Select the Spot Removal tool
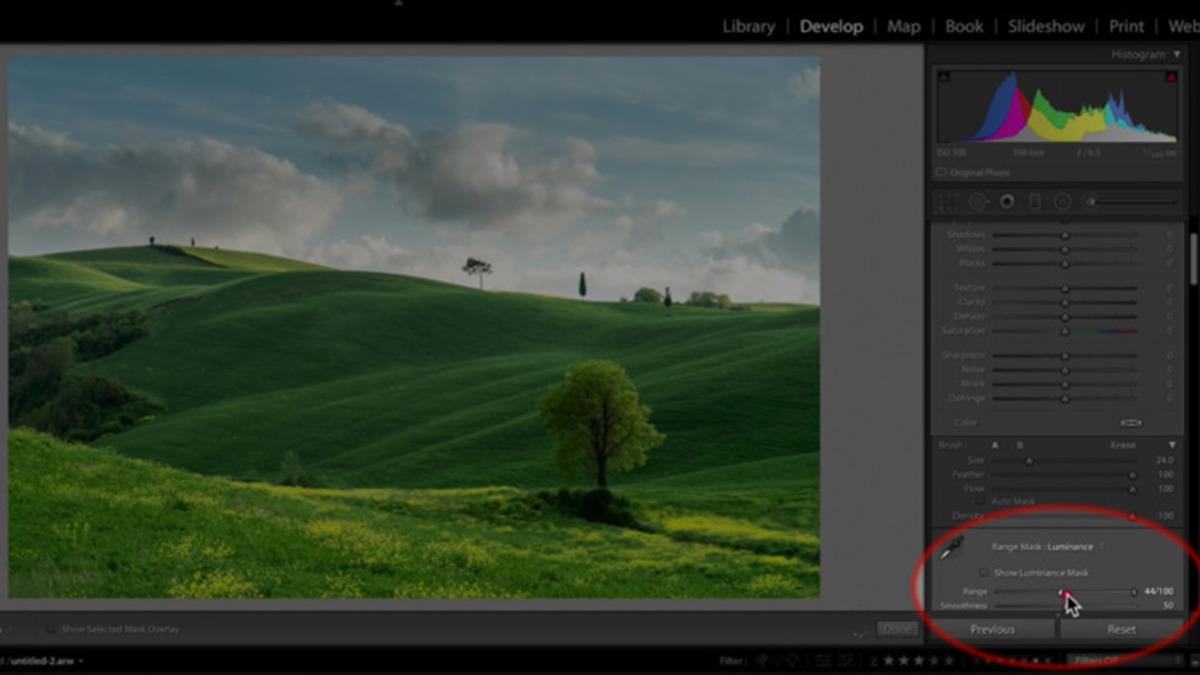The width and height of the screenshot is (1200, 675). click(977, 202)
